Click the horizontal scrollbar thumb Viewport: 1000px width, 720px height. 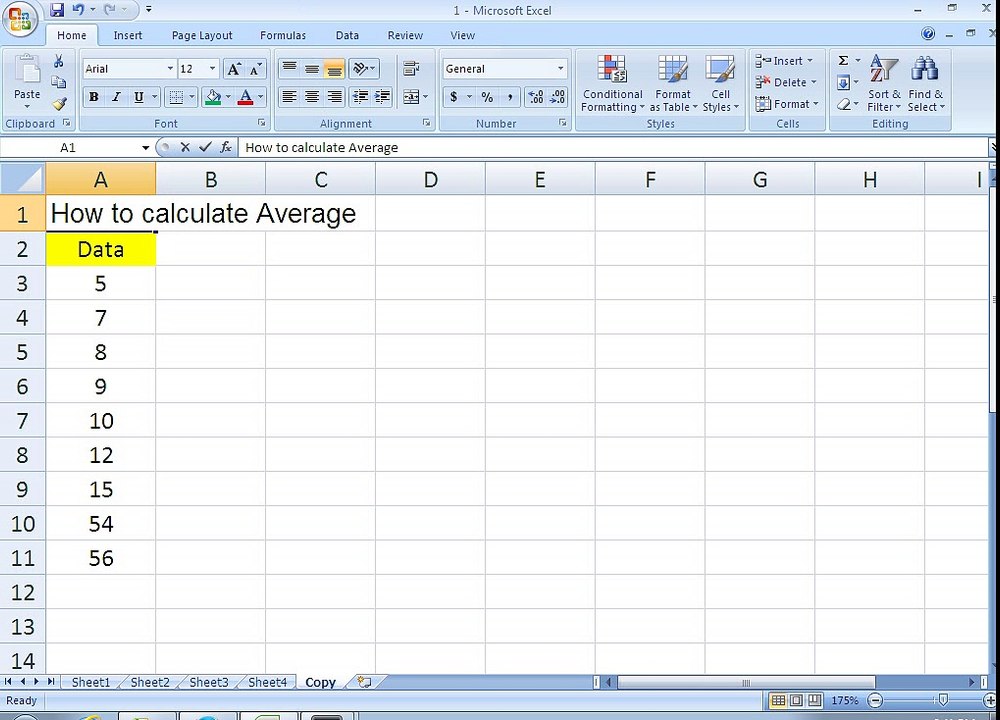click(x=746, y=682)
